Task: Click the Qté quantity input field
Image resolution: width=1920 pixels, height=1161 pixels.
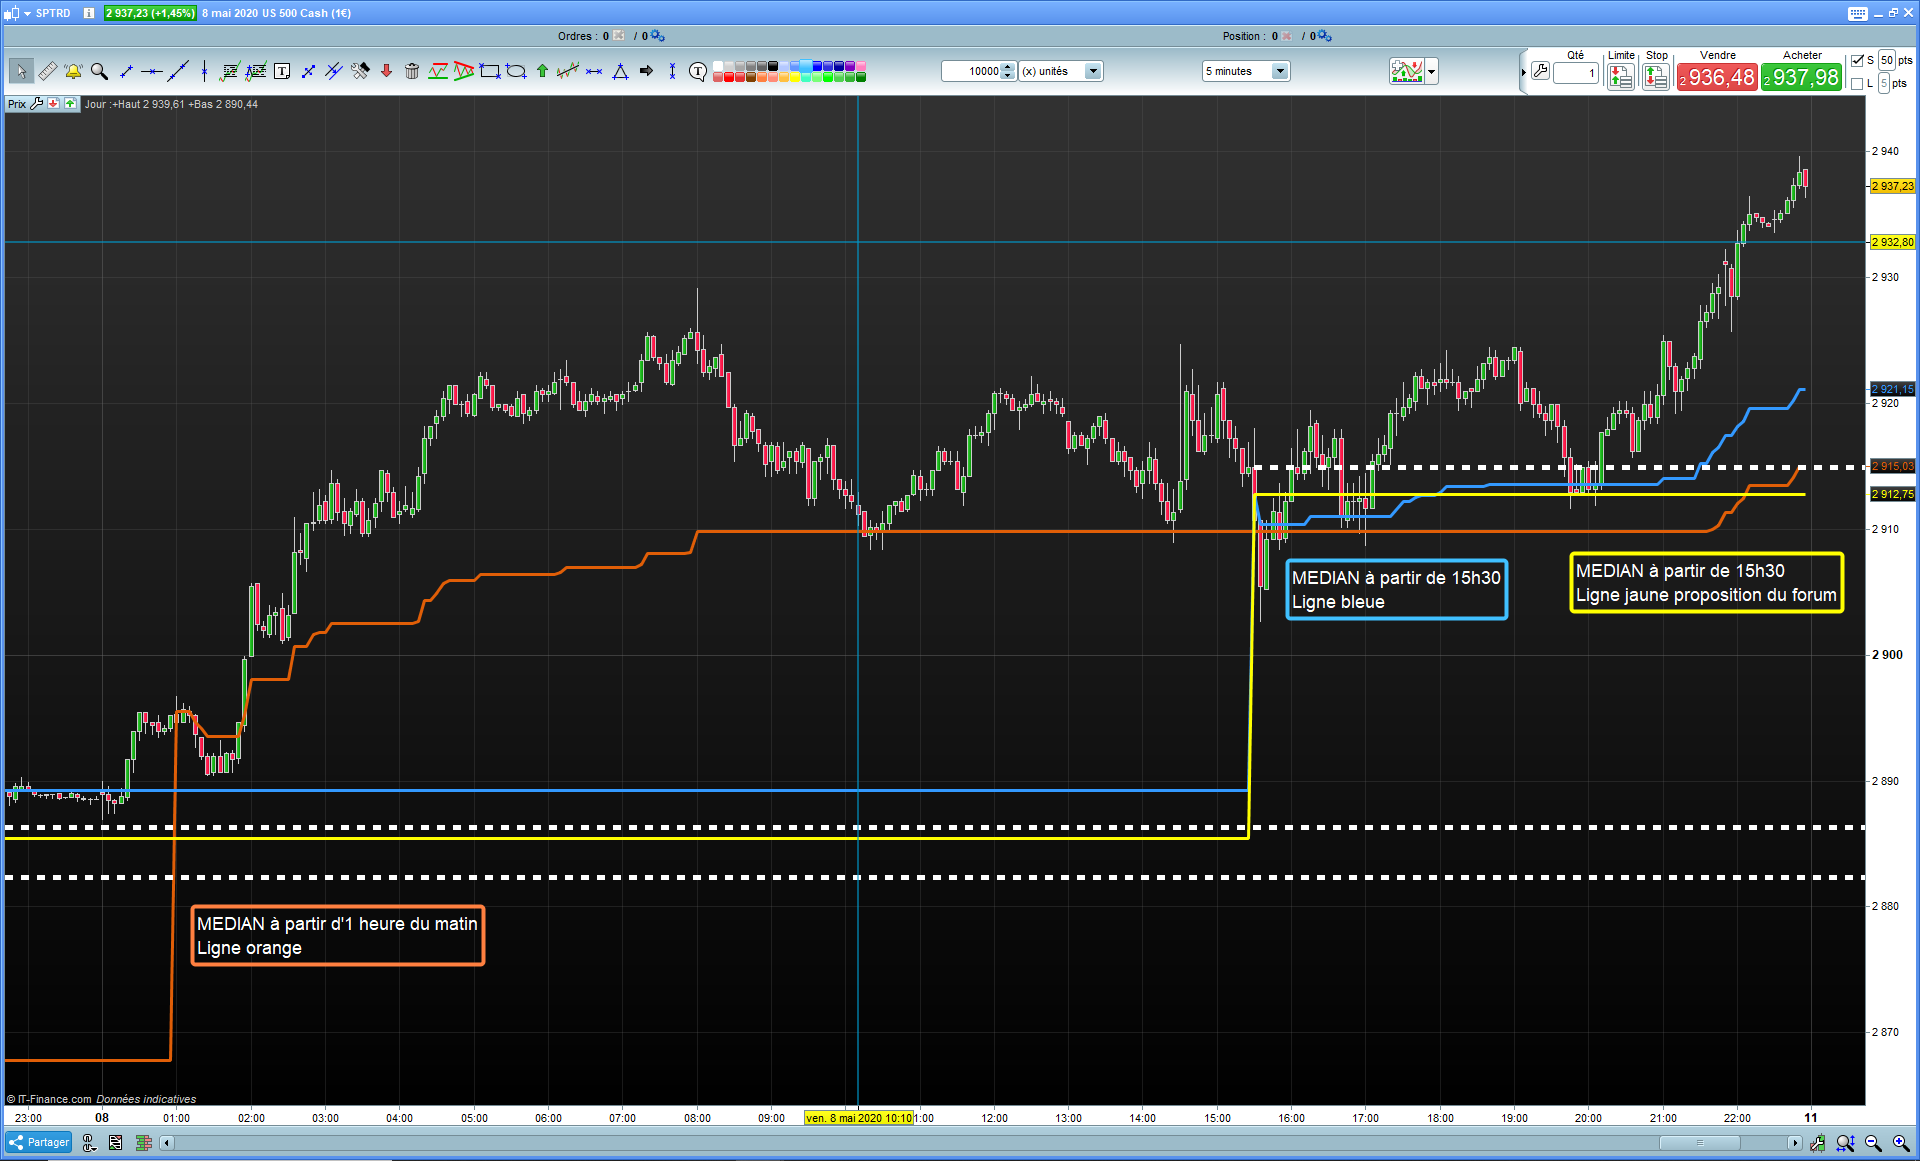Action: click(1576, 72)
